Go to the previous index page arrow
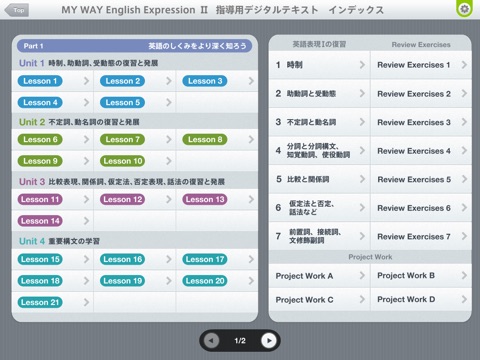Viewport: 480px width, 360px height. pos(211,341)
